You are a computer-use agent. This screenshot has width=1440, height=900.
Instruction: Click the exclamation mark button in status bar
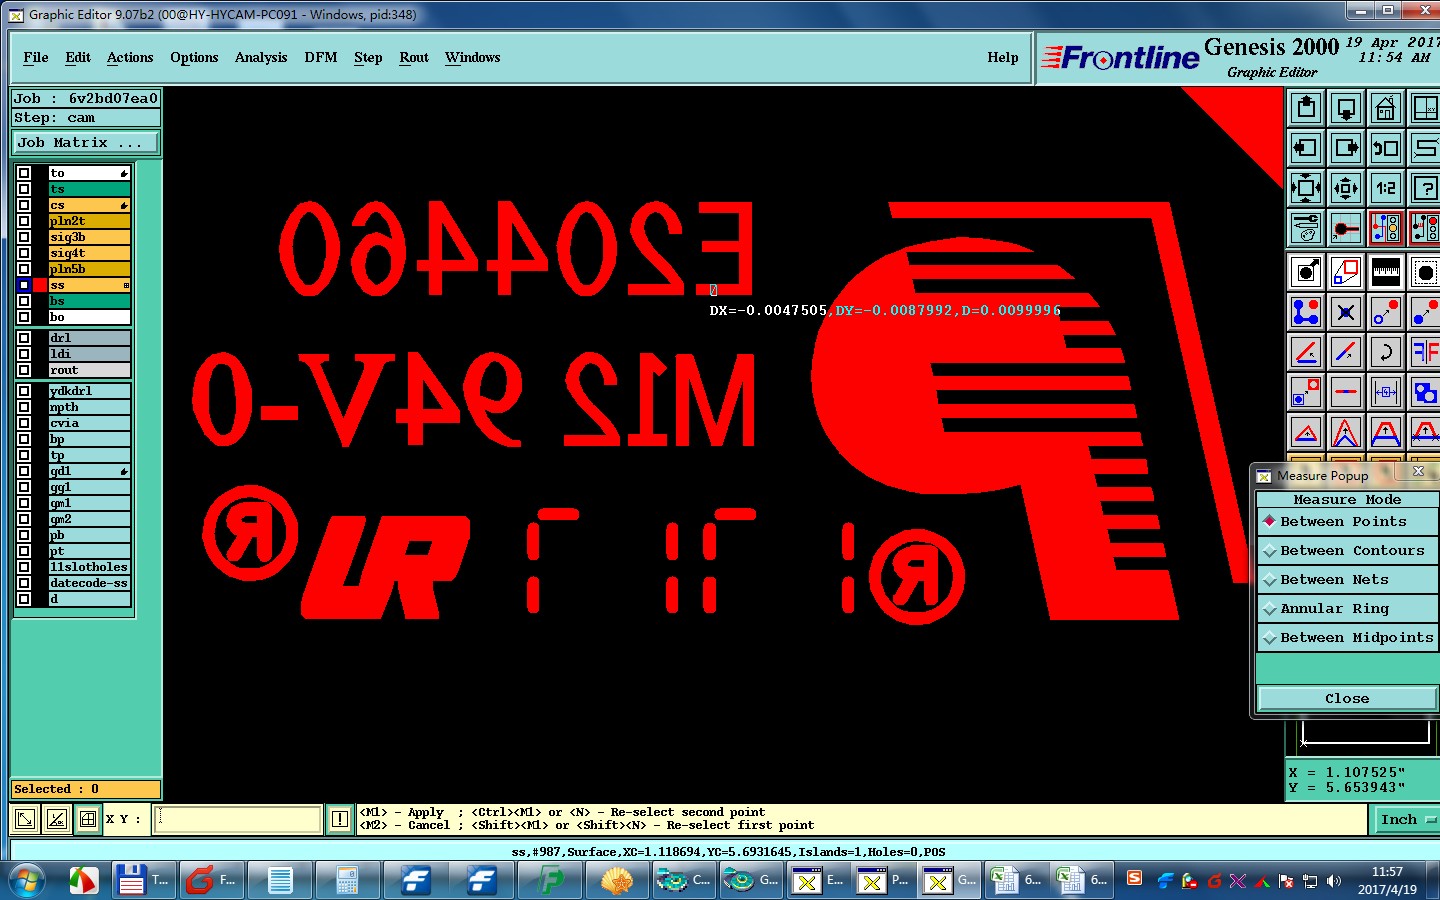340,819
